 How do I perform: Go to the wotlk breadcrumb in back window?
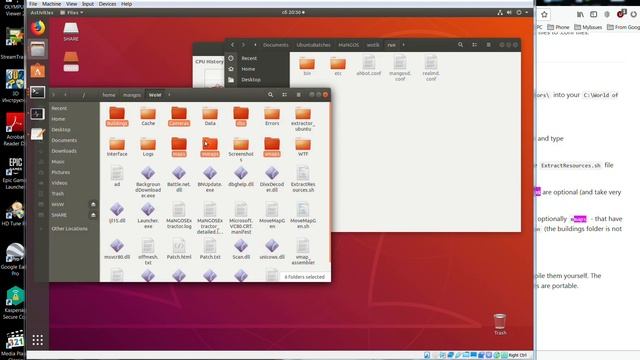pos(373,45)
